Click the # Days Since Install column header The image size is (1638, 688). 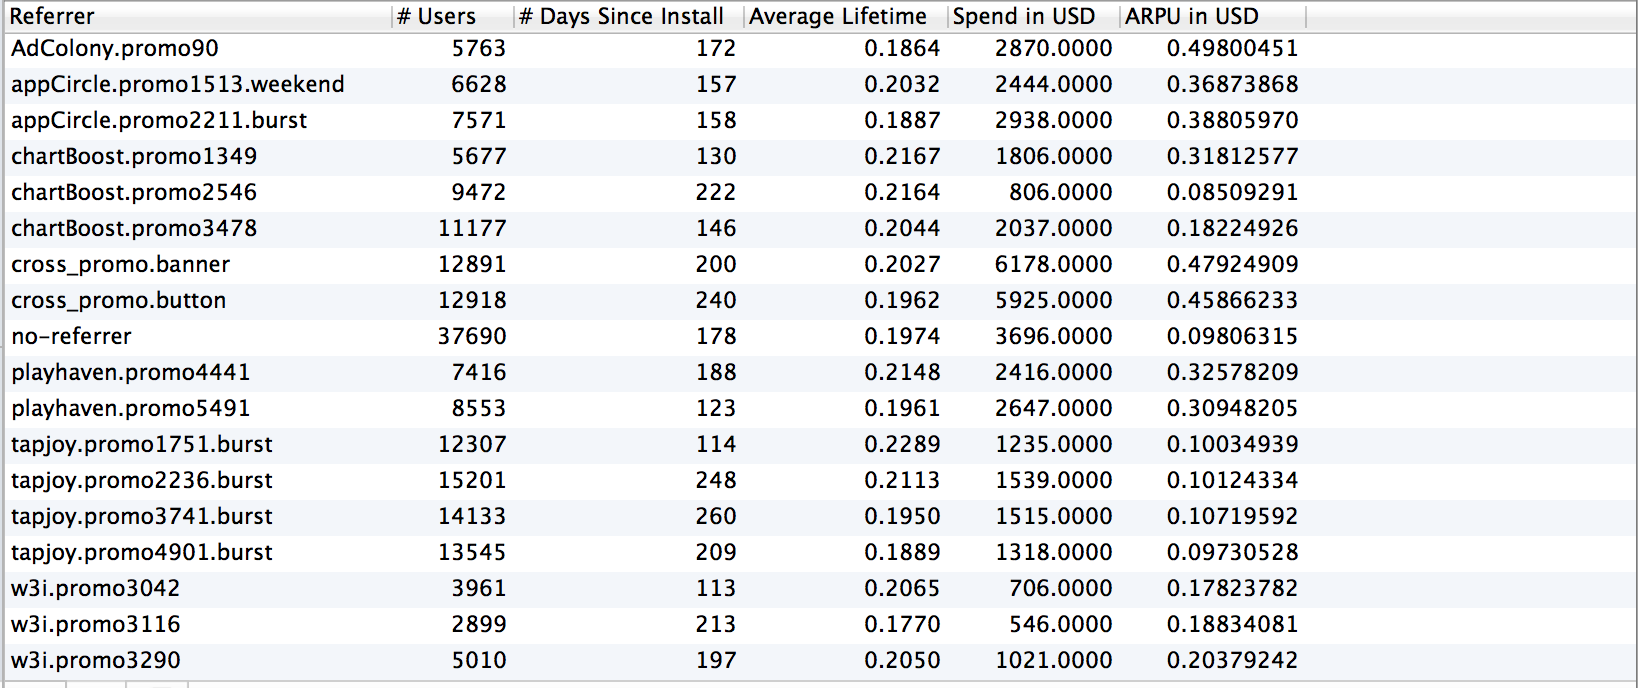629,16
